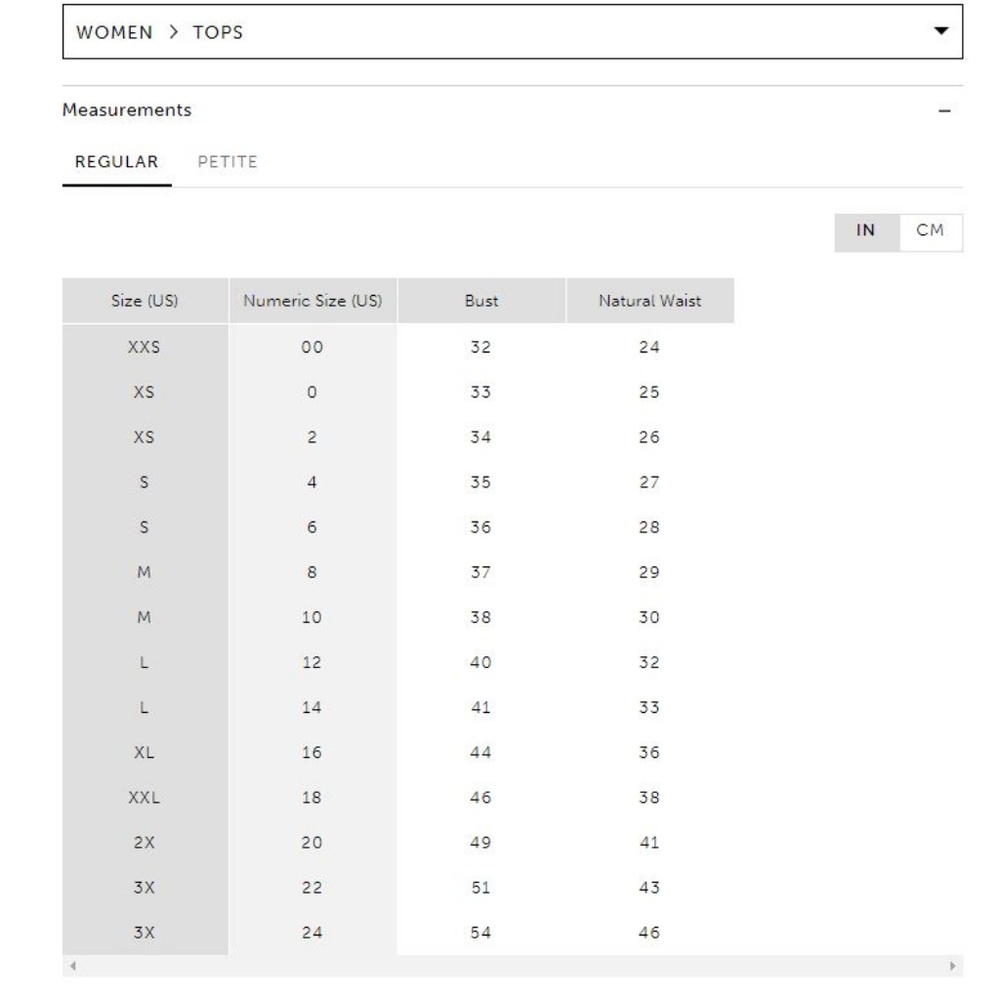Image resolution: width=1000 pixels, height=1000 pixels.
Task: Click the right scroll arrow below table
Action: pyautogui.click(x=953, y=967)
